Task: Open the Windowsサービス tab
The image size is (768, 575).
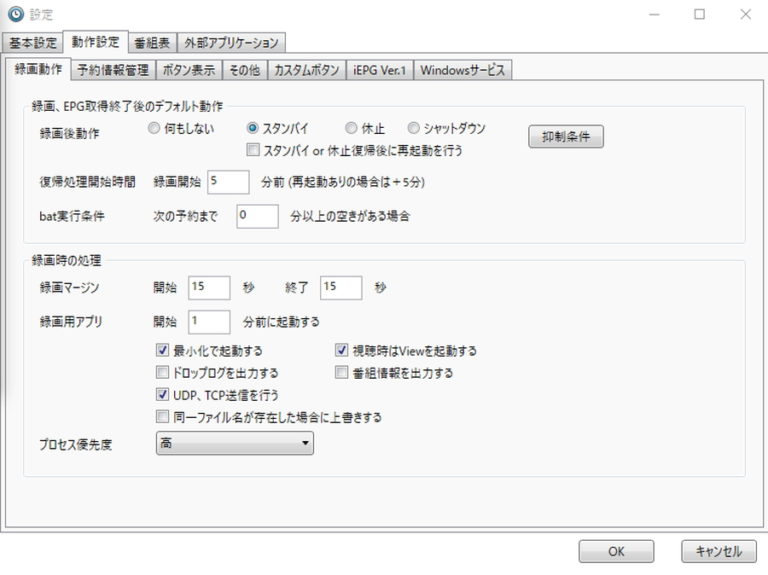Action: (x=463, y=70)
